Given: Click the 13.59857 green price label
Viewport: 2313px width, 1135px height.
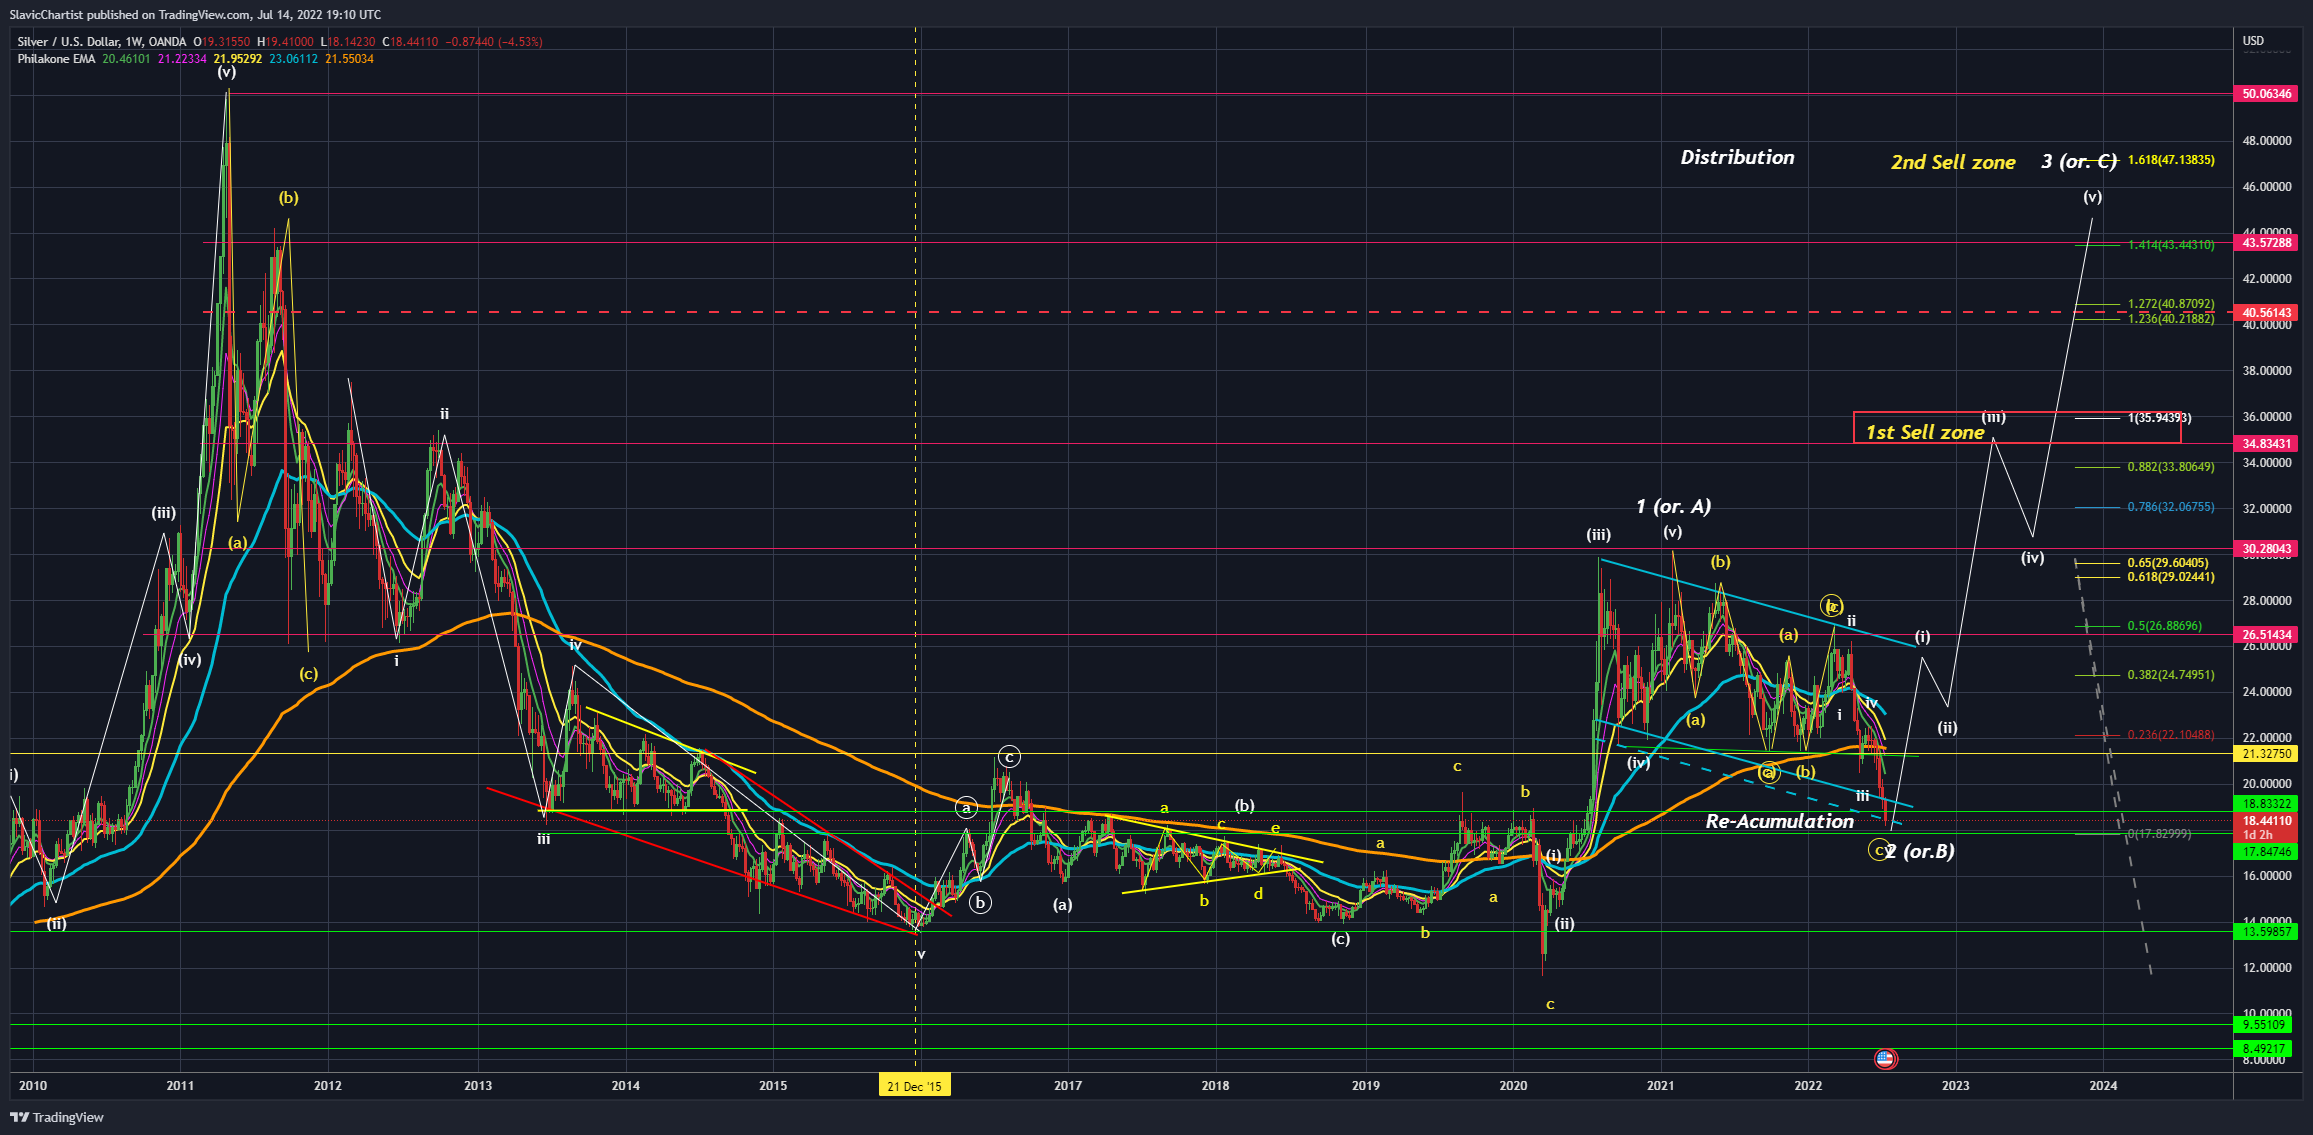Looking at the screenshot, I should click(2266, 932).
